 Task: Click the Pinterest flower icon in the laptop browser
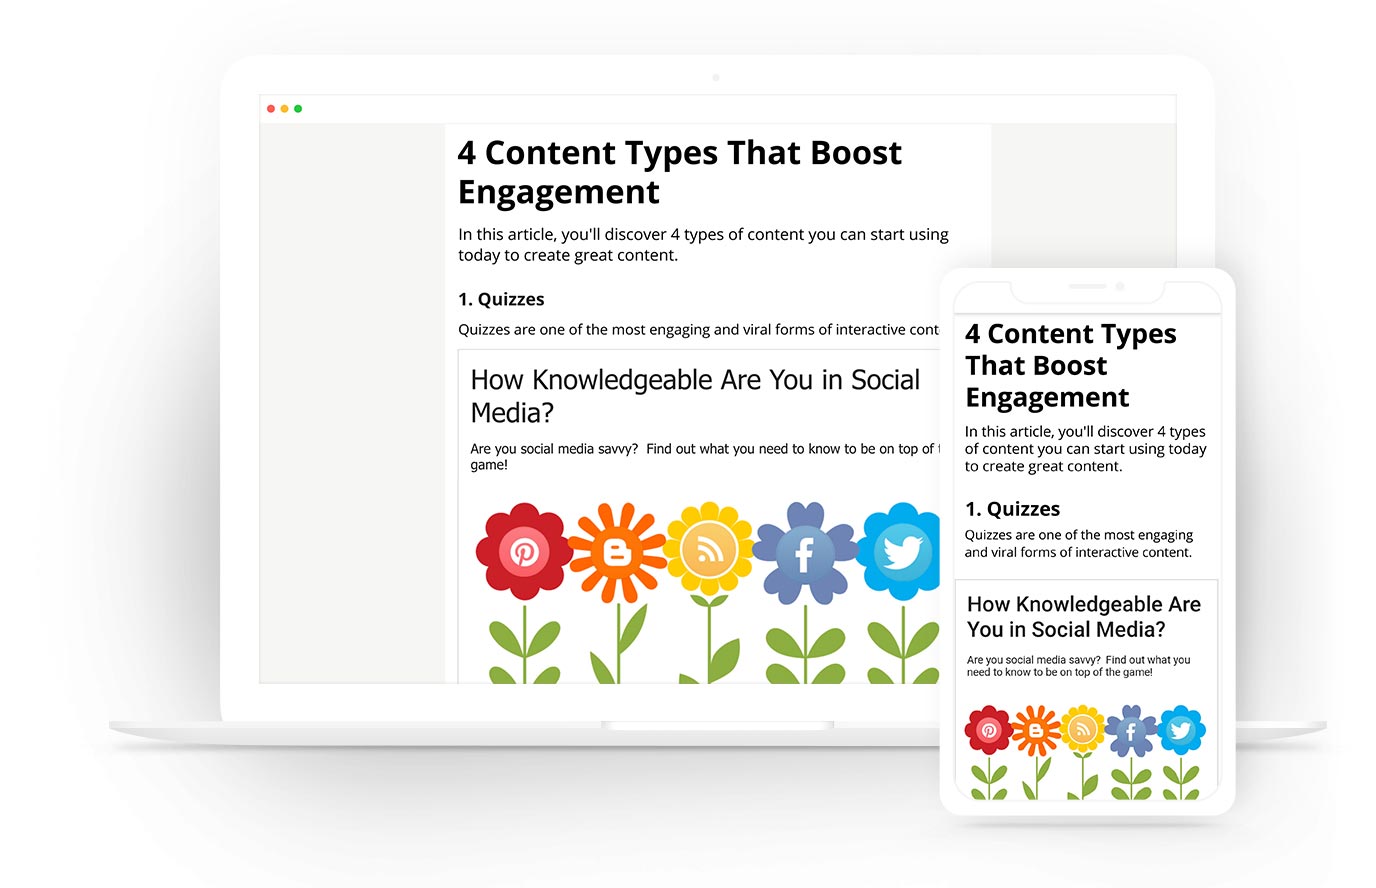click(523, 551)
